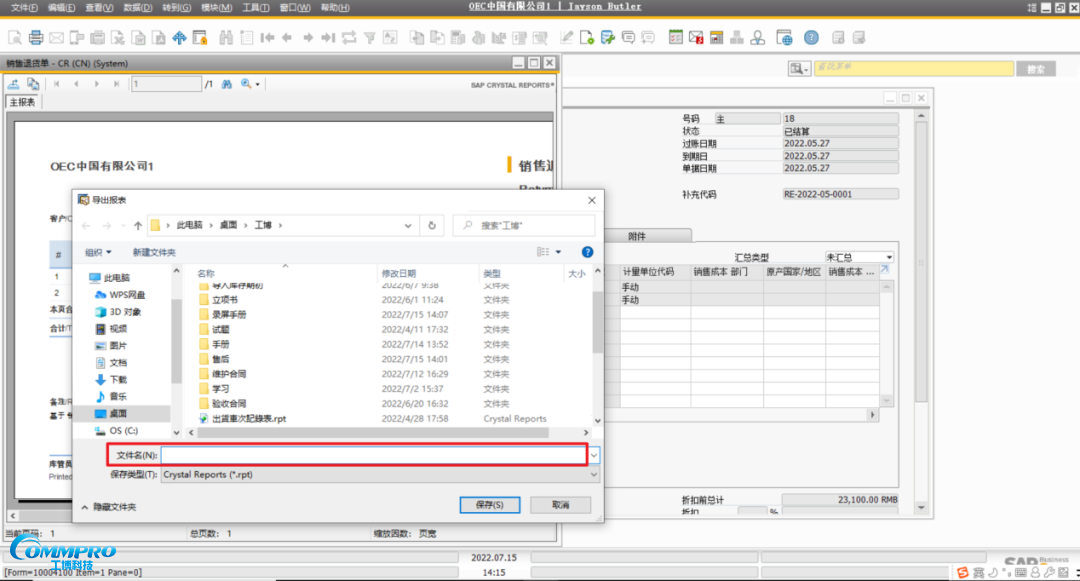This screenshot has height=581, width=1080.
Task: Expand the 组织 organize dropdown
Action: point(98,252)
